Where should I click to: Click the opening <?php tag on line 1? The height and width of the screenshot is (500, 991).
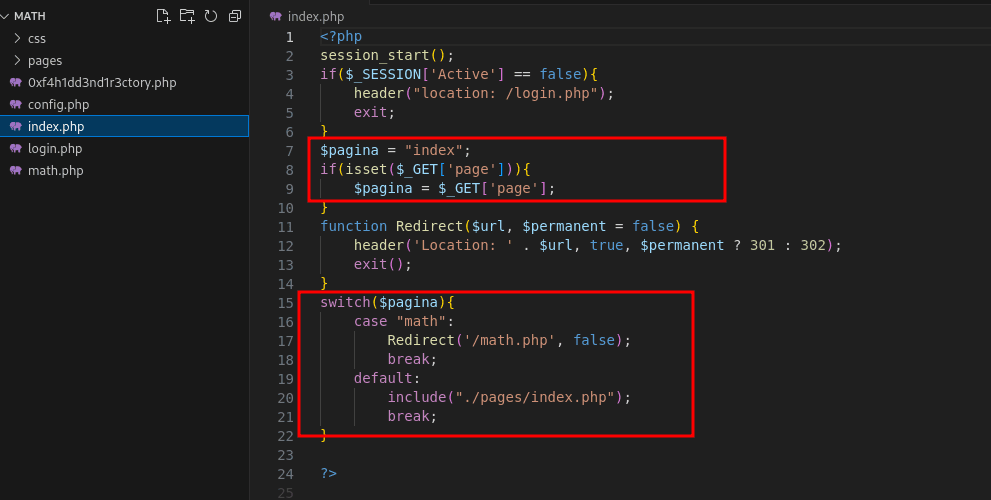pos(341,37)
